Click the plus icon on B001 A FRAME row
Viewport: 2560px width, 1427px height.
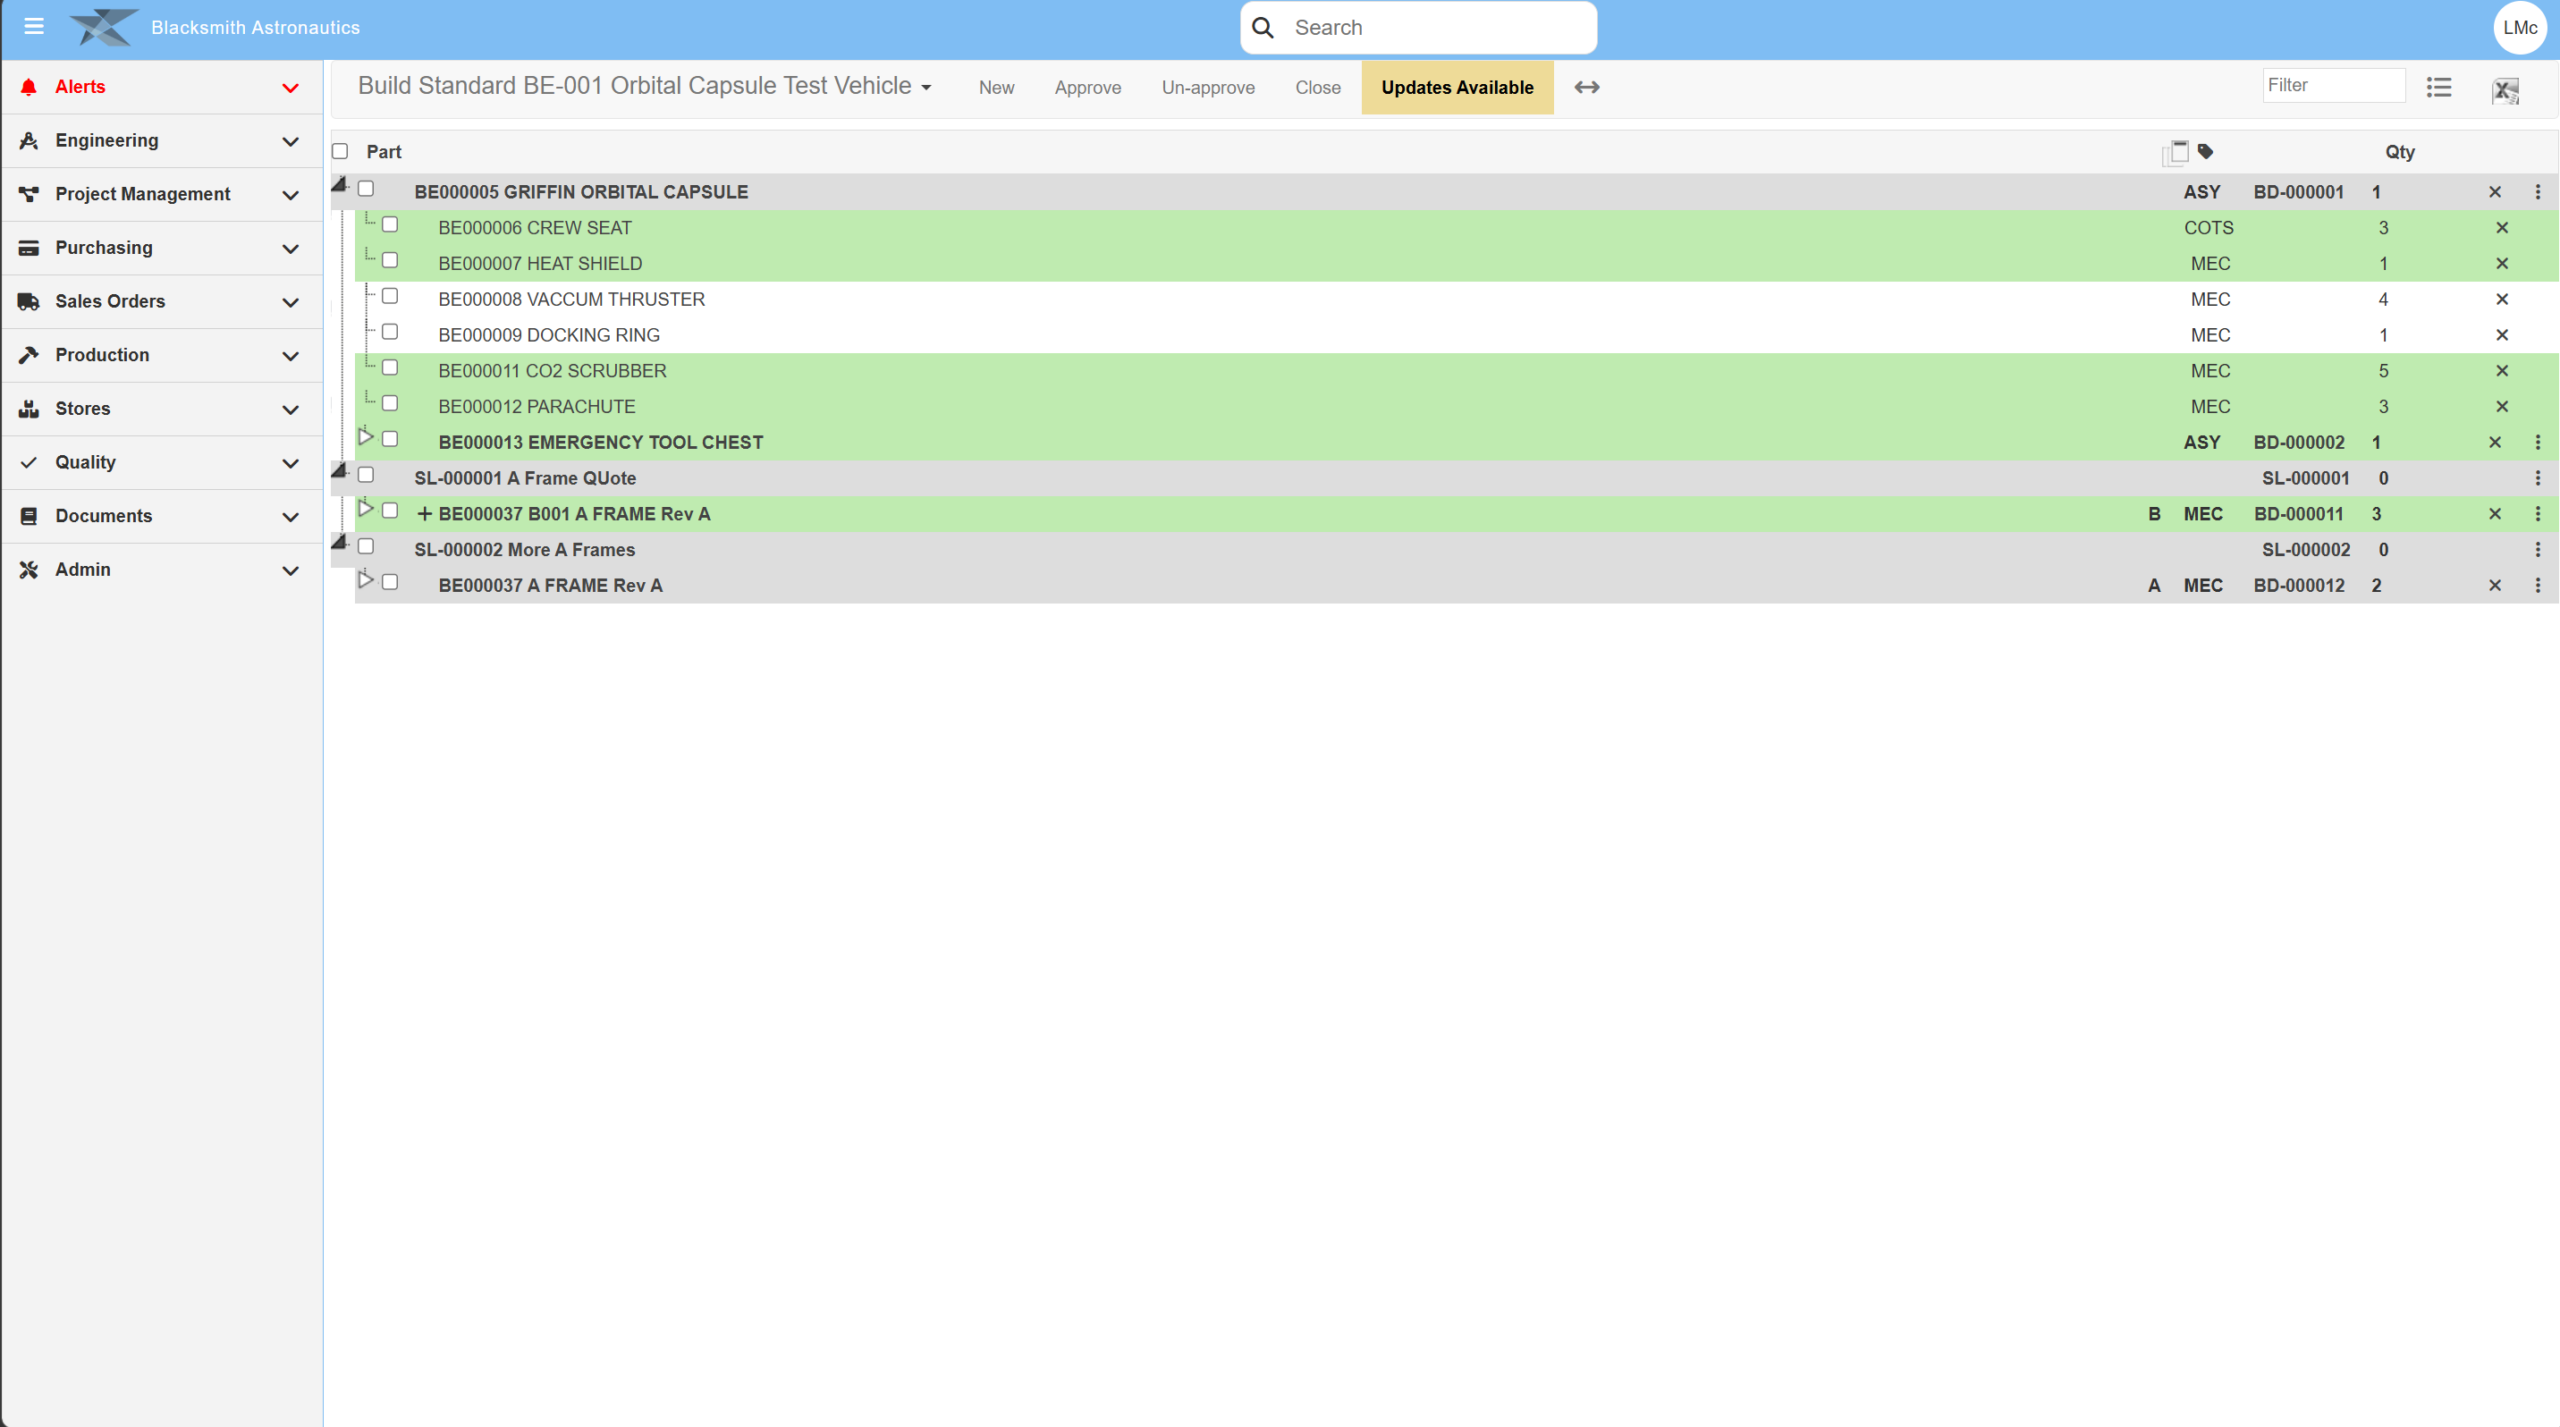click(424, 514)
